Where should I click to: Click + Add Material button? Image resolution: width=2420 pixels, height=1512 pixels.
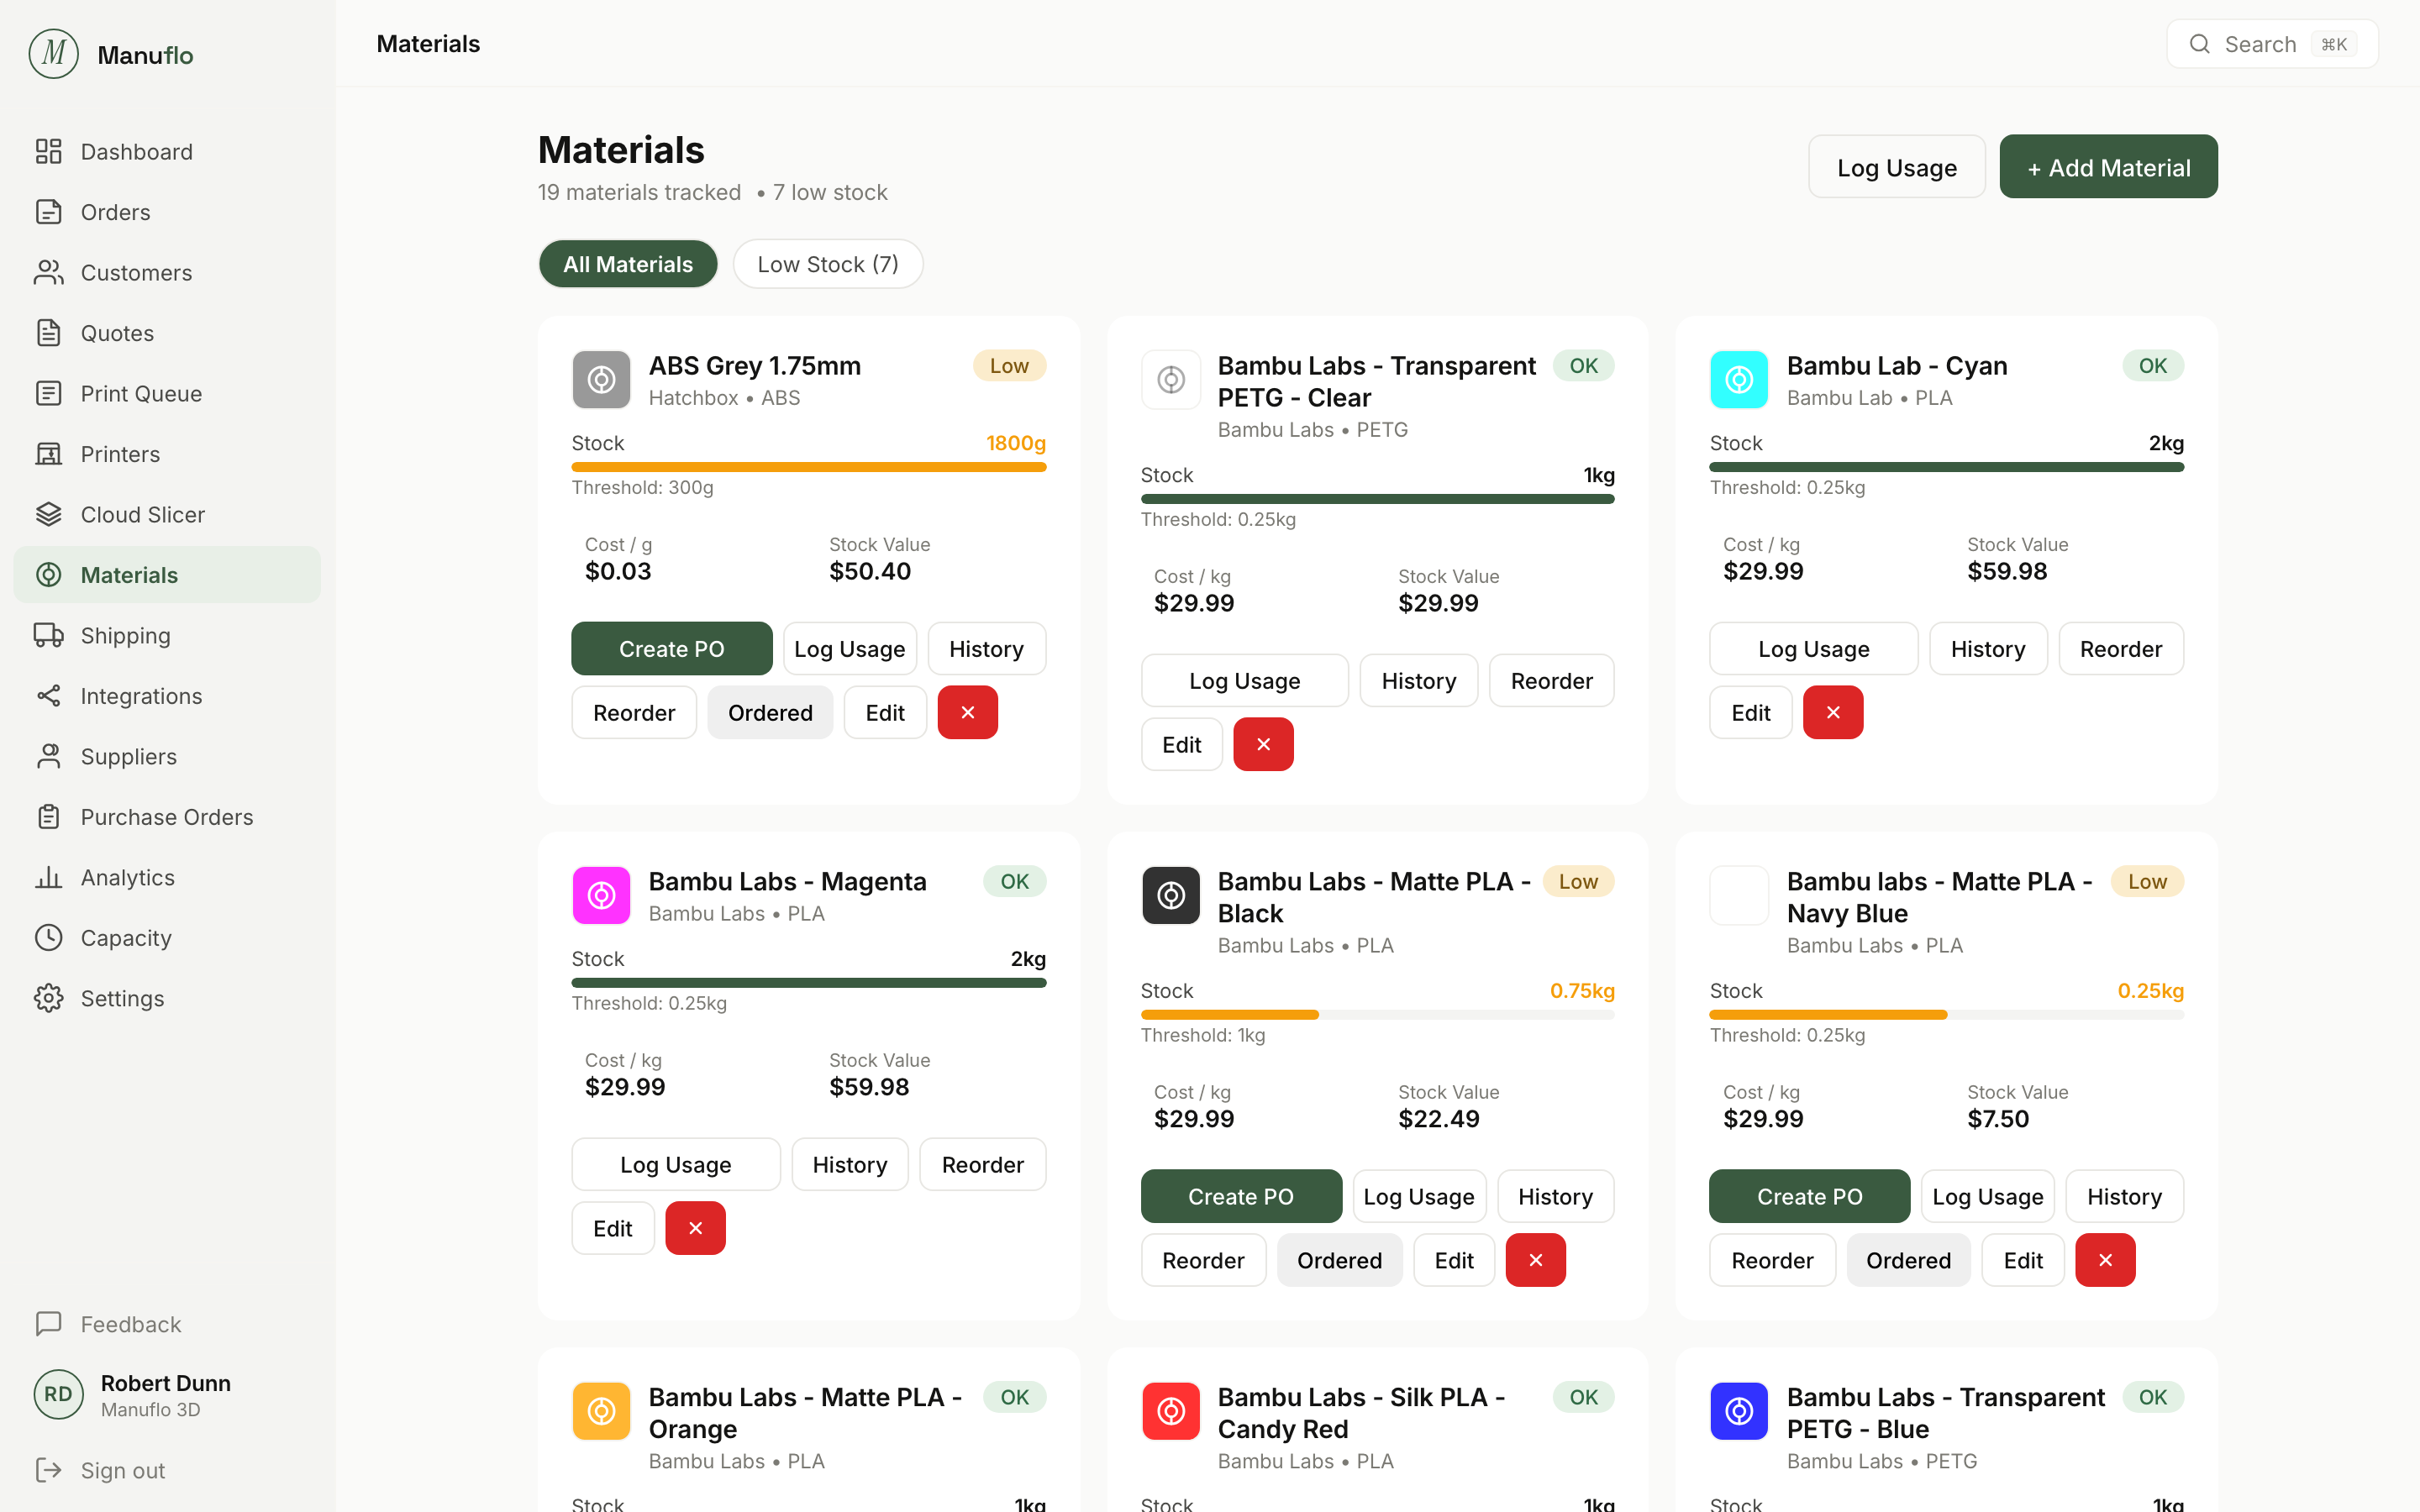(2108, 167)
